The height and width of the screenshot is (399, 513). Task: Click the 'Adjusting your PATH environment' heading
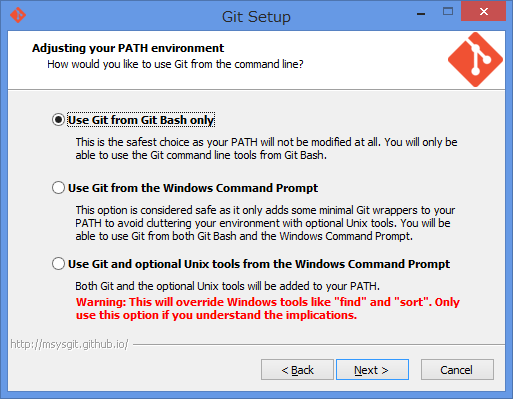(x=128, y=48)
